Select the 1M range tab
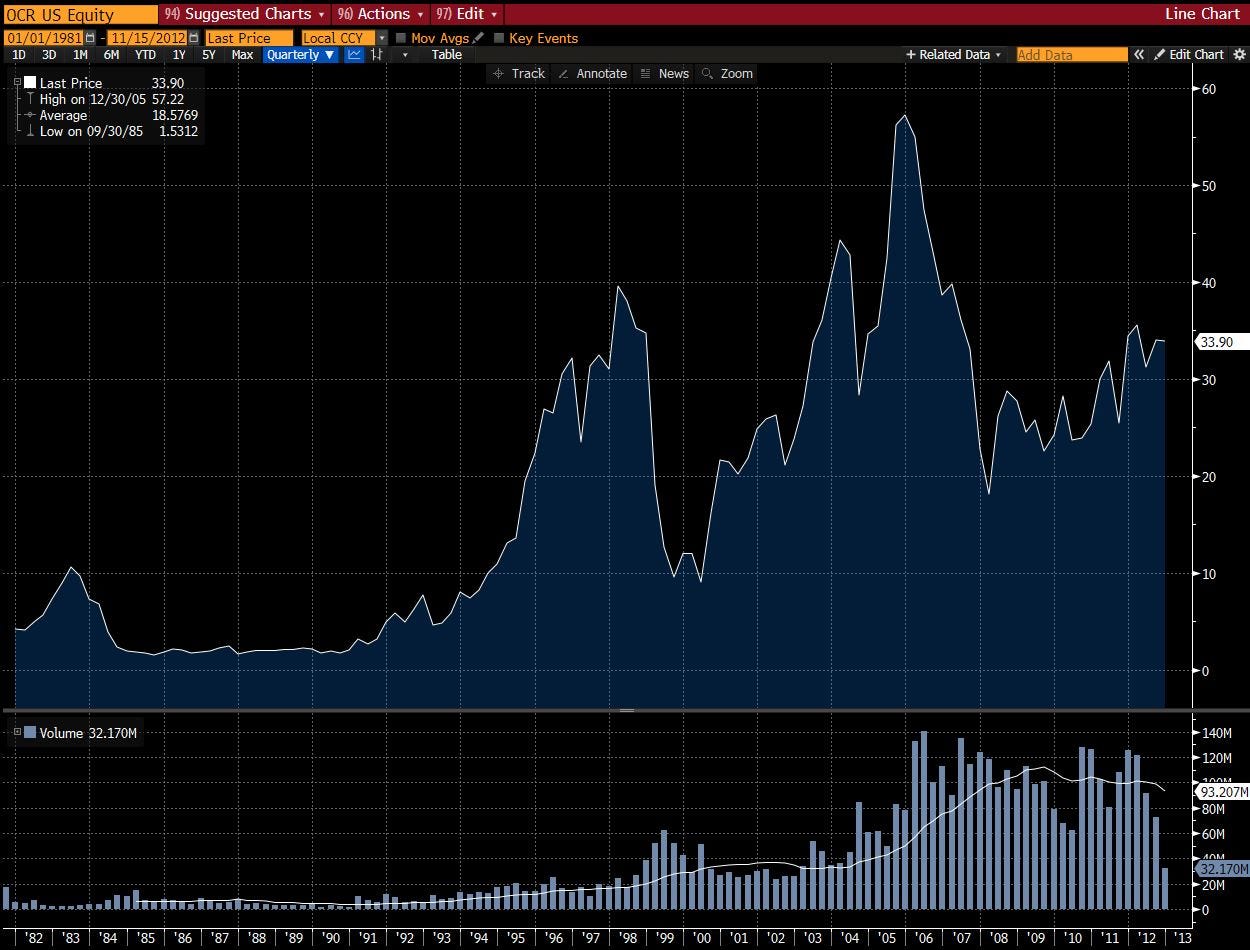 [x=80, y=54]
